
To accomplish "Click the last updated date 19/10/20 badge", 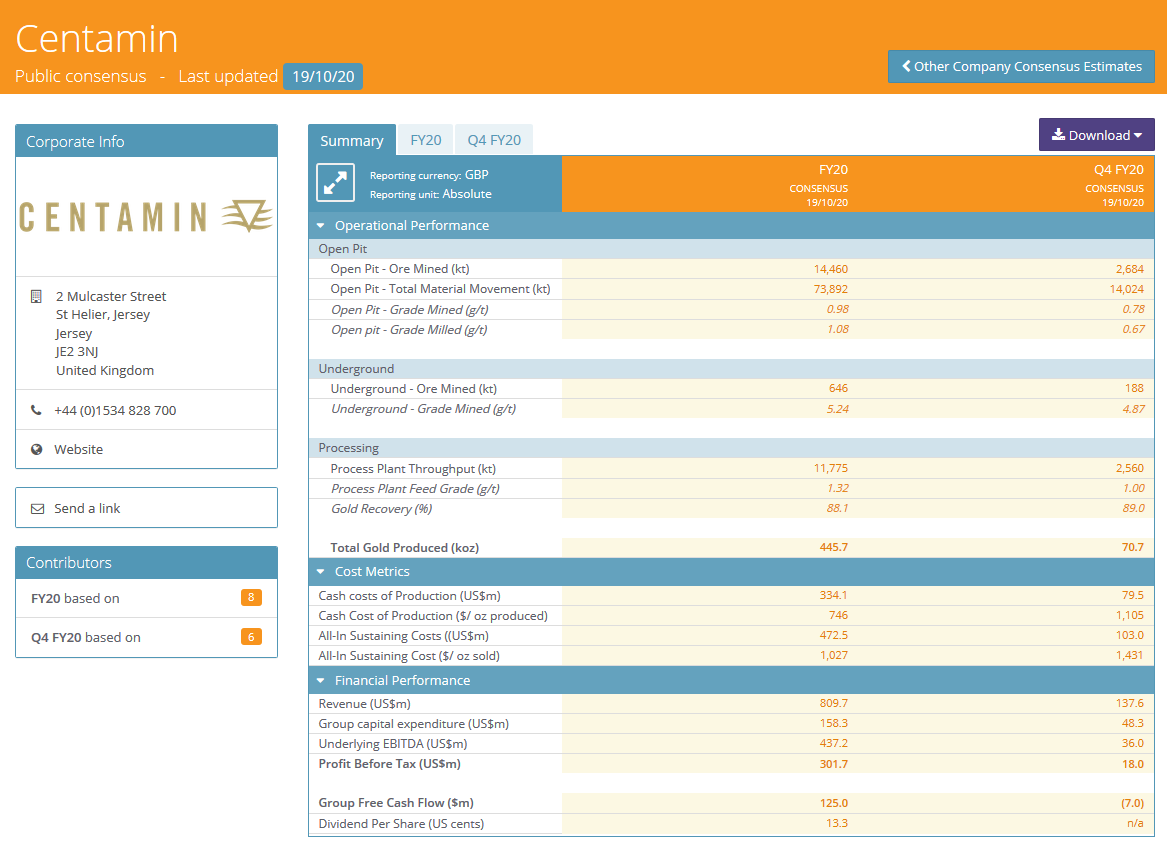I will coord(323,77).
